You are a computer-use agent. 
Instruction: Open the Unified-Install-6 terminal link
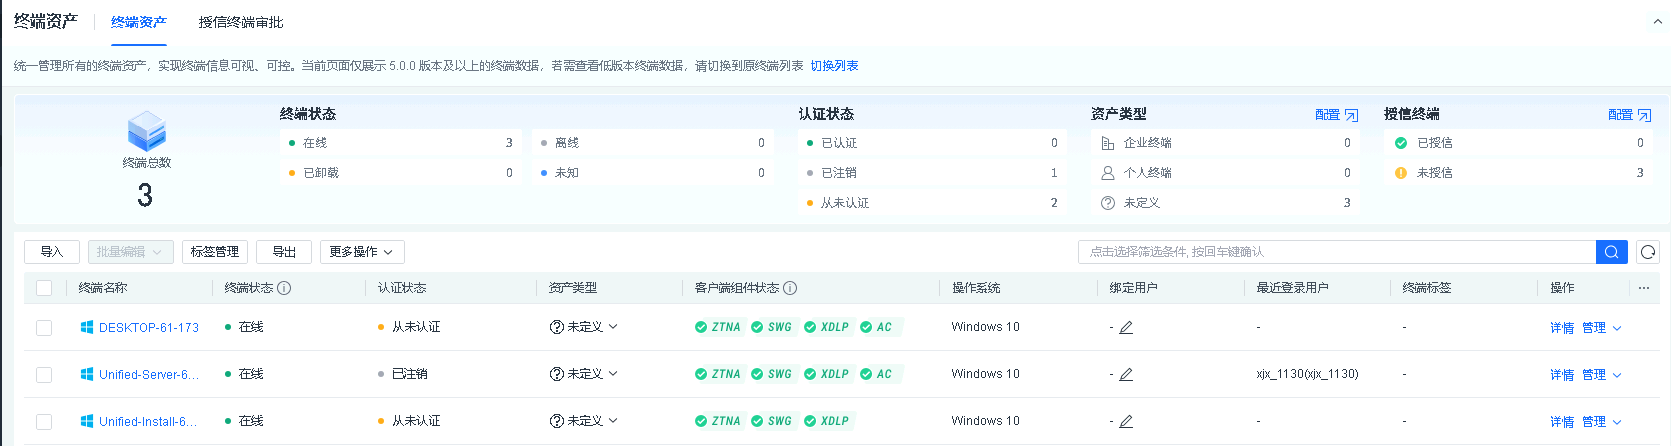[148, 421]
